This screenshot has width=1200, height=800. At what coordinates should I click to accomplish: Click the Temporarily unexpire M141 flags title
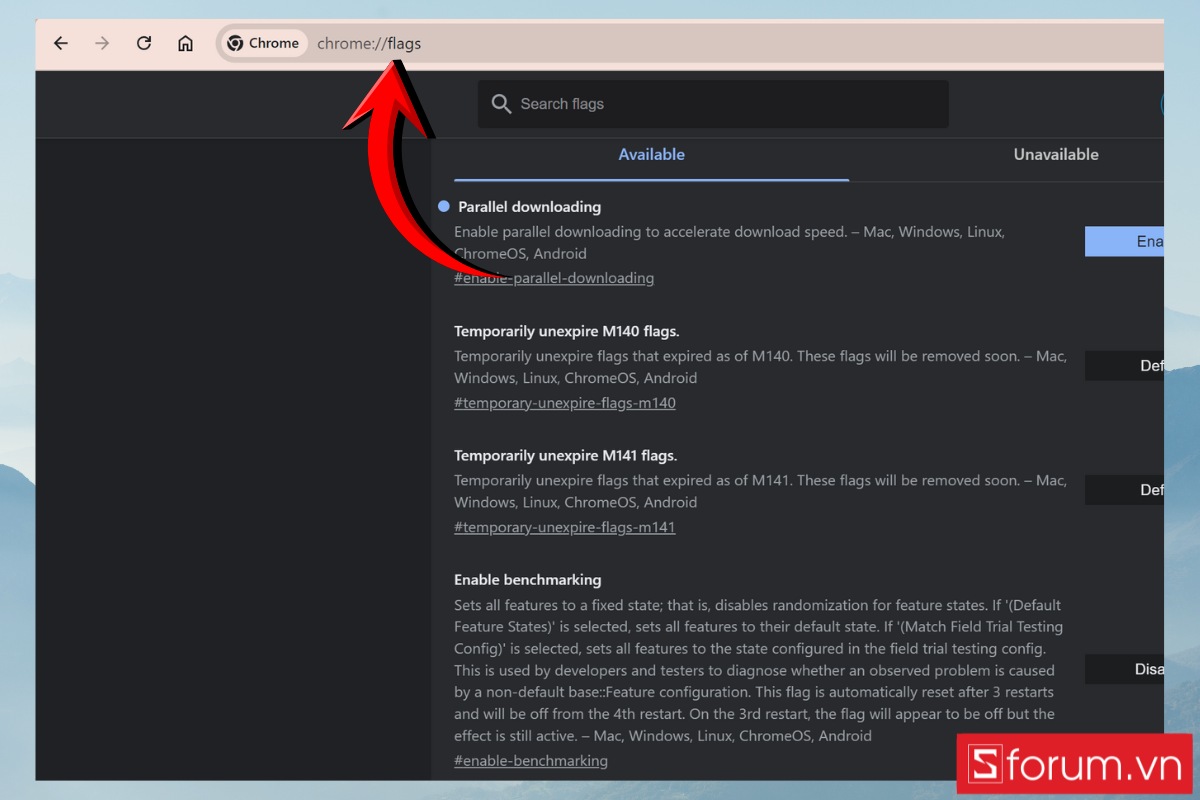tap(566, 455)
